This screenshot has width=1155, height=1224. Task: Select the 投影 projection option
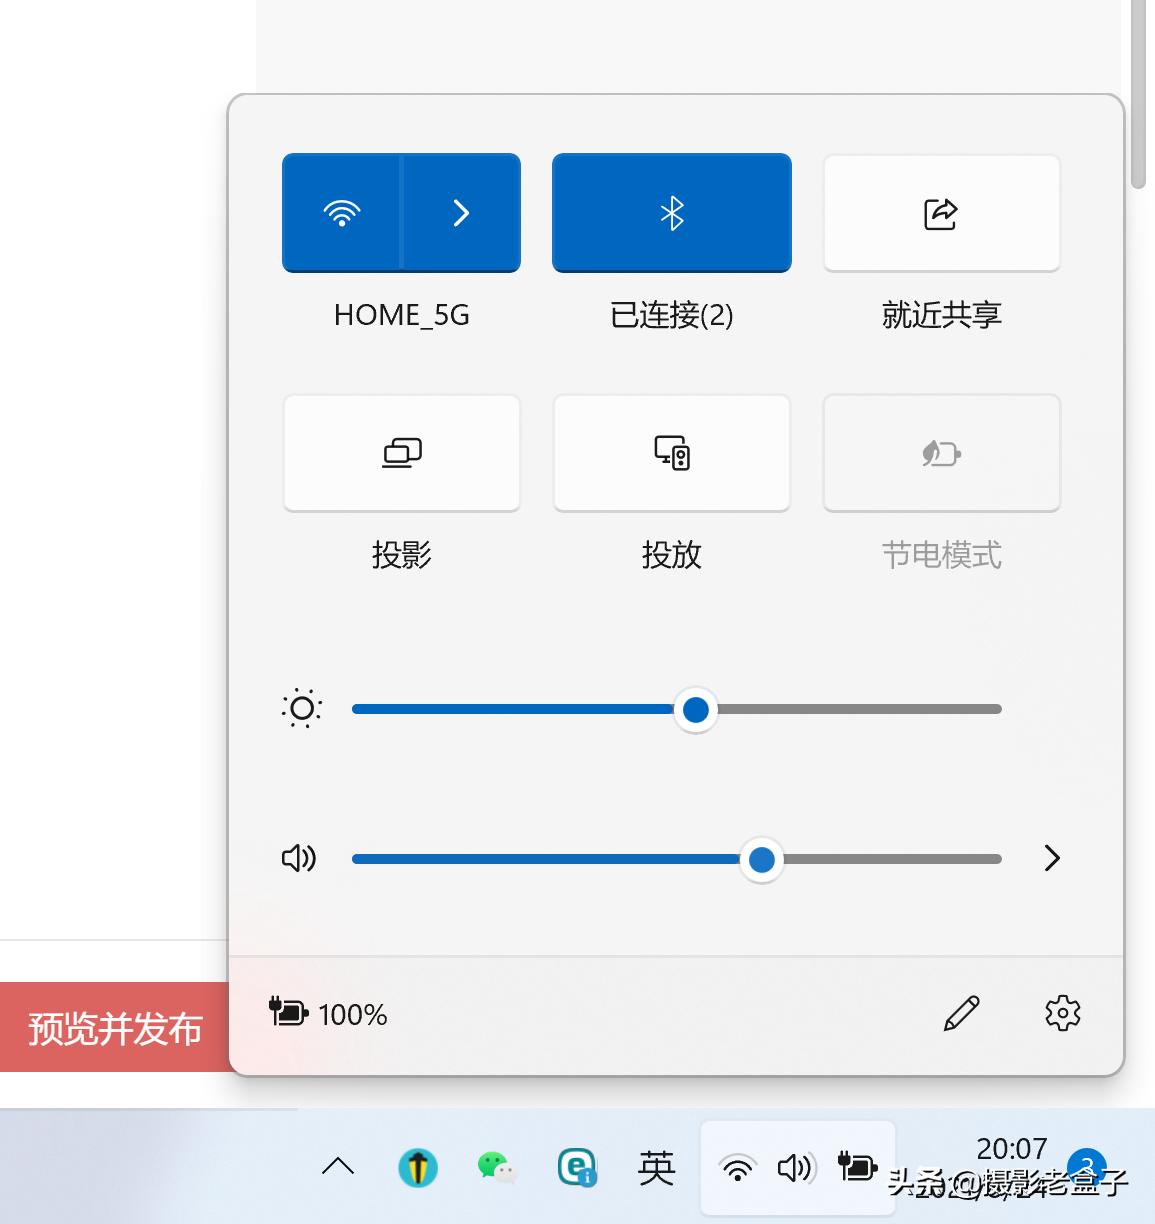tap(401, 452)
